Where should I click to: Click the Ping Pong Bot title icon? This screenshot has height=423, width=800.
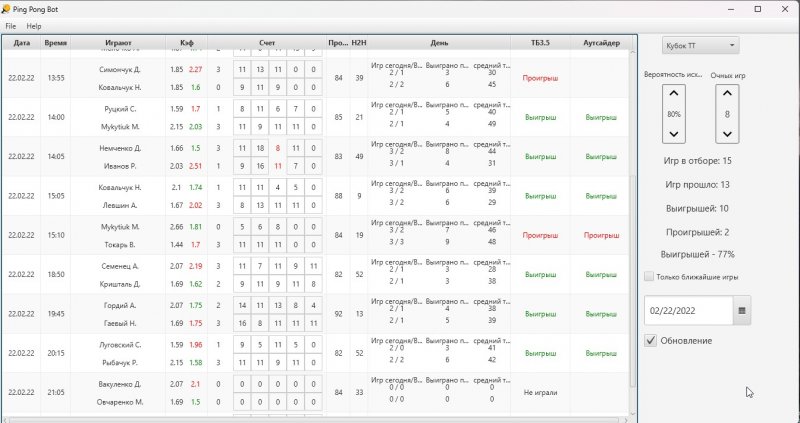7,9
